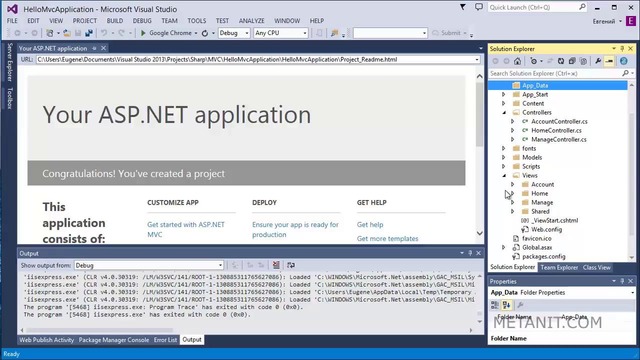Click the Output panel horizontal scrollbar thumb
Screen dimensions: 640x360
click(100, 330)
